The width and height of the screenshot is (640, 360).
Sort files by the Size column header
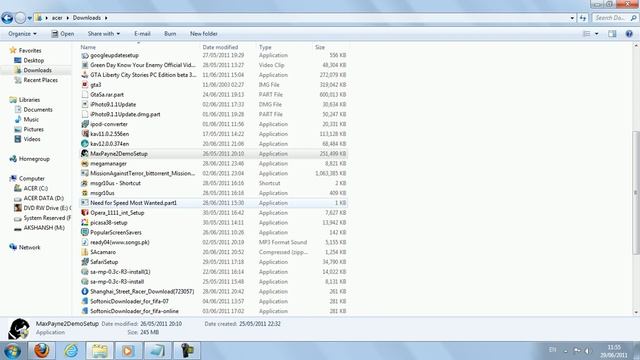[x=320, y=47]
